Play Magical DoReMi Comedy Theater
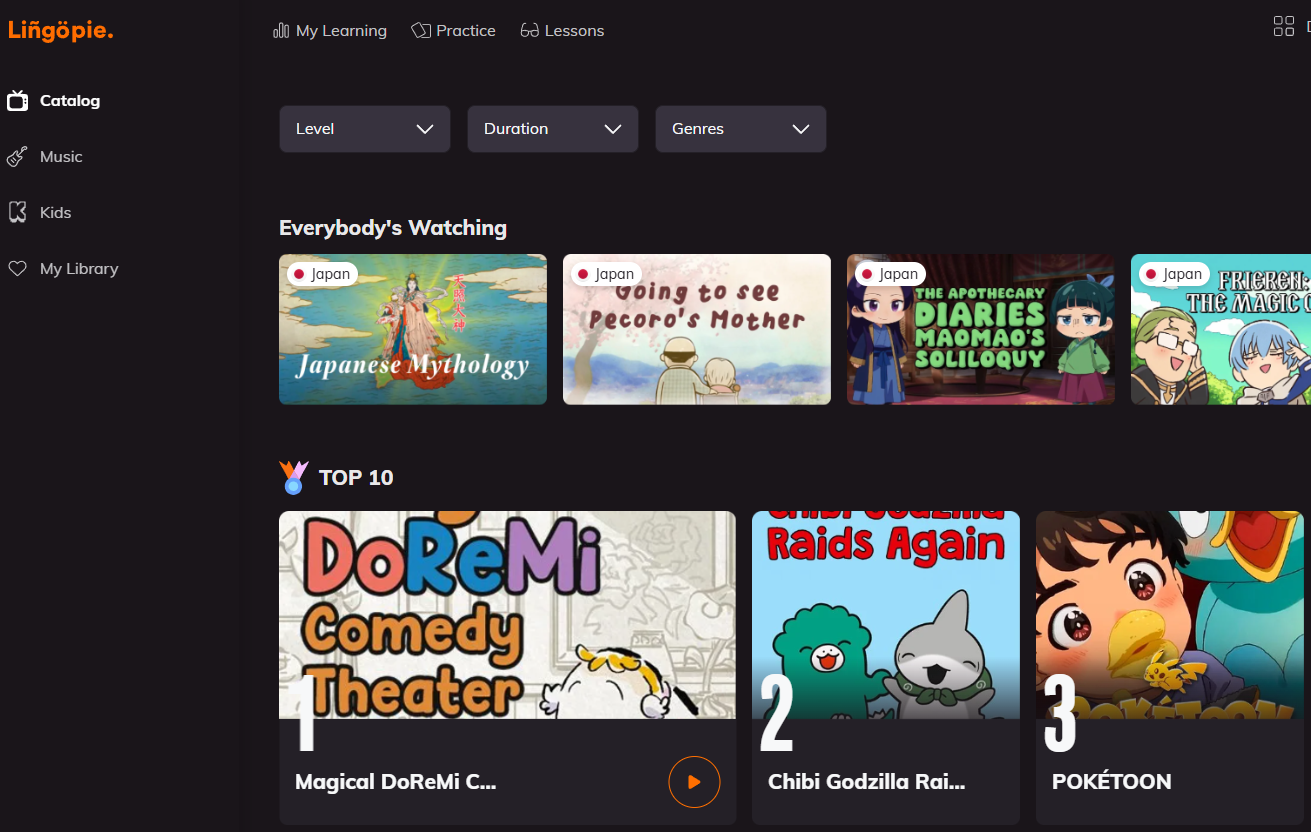The width and height of the screenshot is (1311, 832). point(694,782)
